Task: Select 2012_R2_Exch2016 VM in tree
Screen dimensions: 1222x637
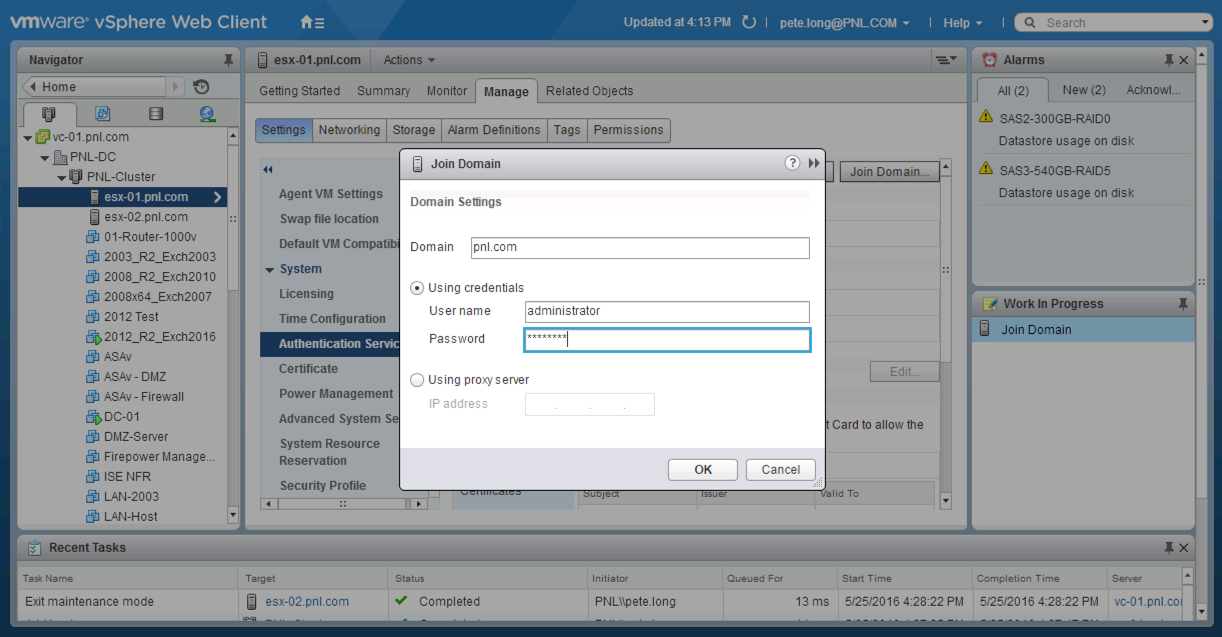Action: [160, 337]
